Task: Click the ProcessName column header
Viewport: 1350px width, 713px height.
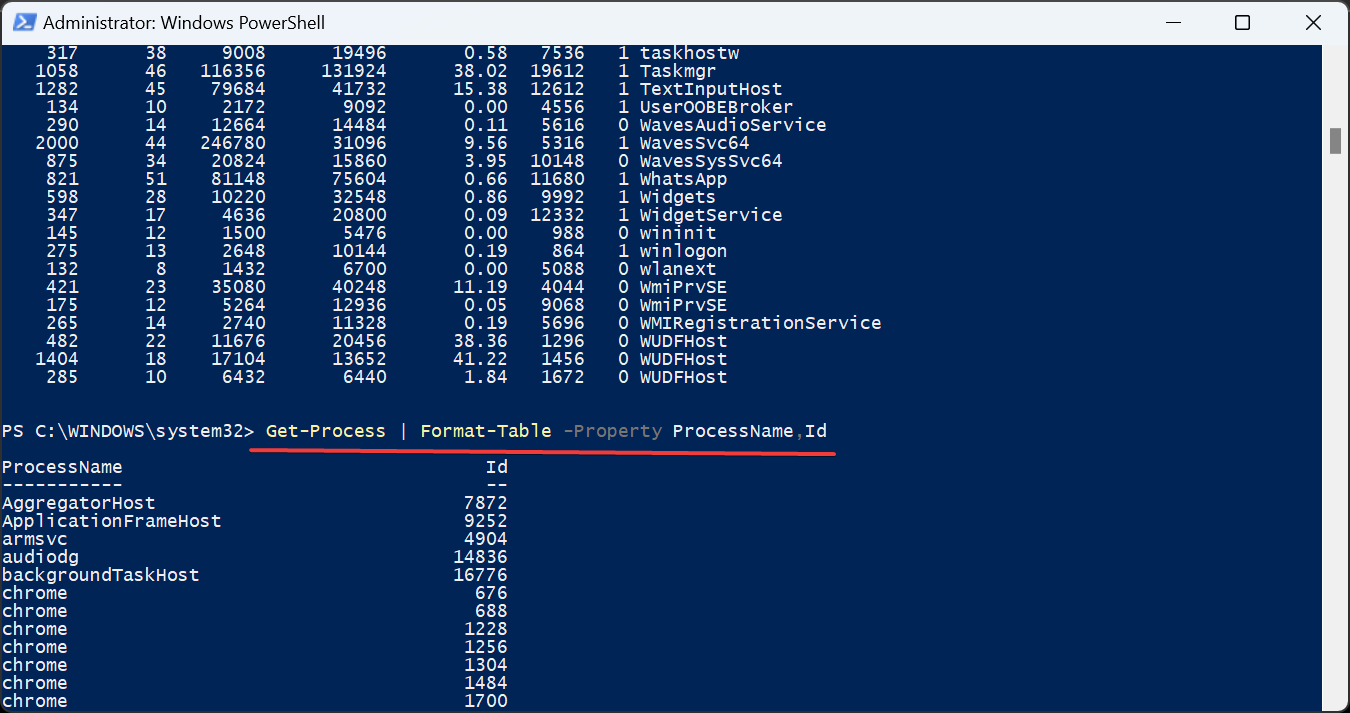Action: pyautogui.click(x=62, y=467)
